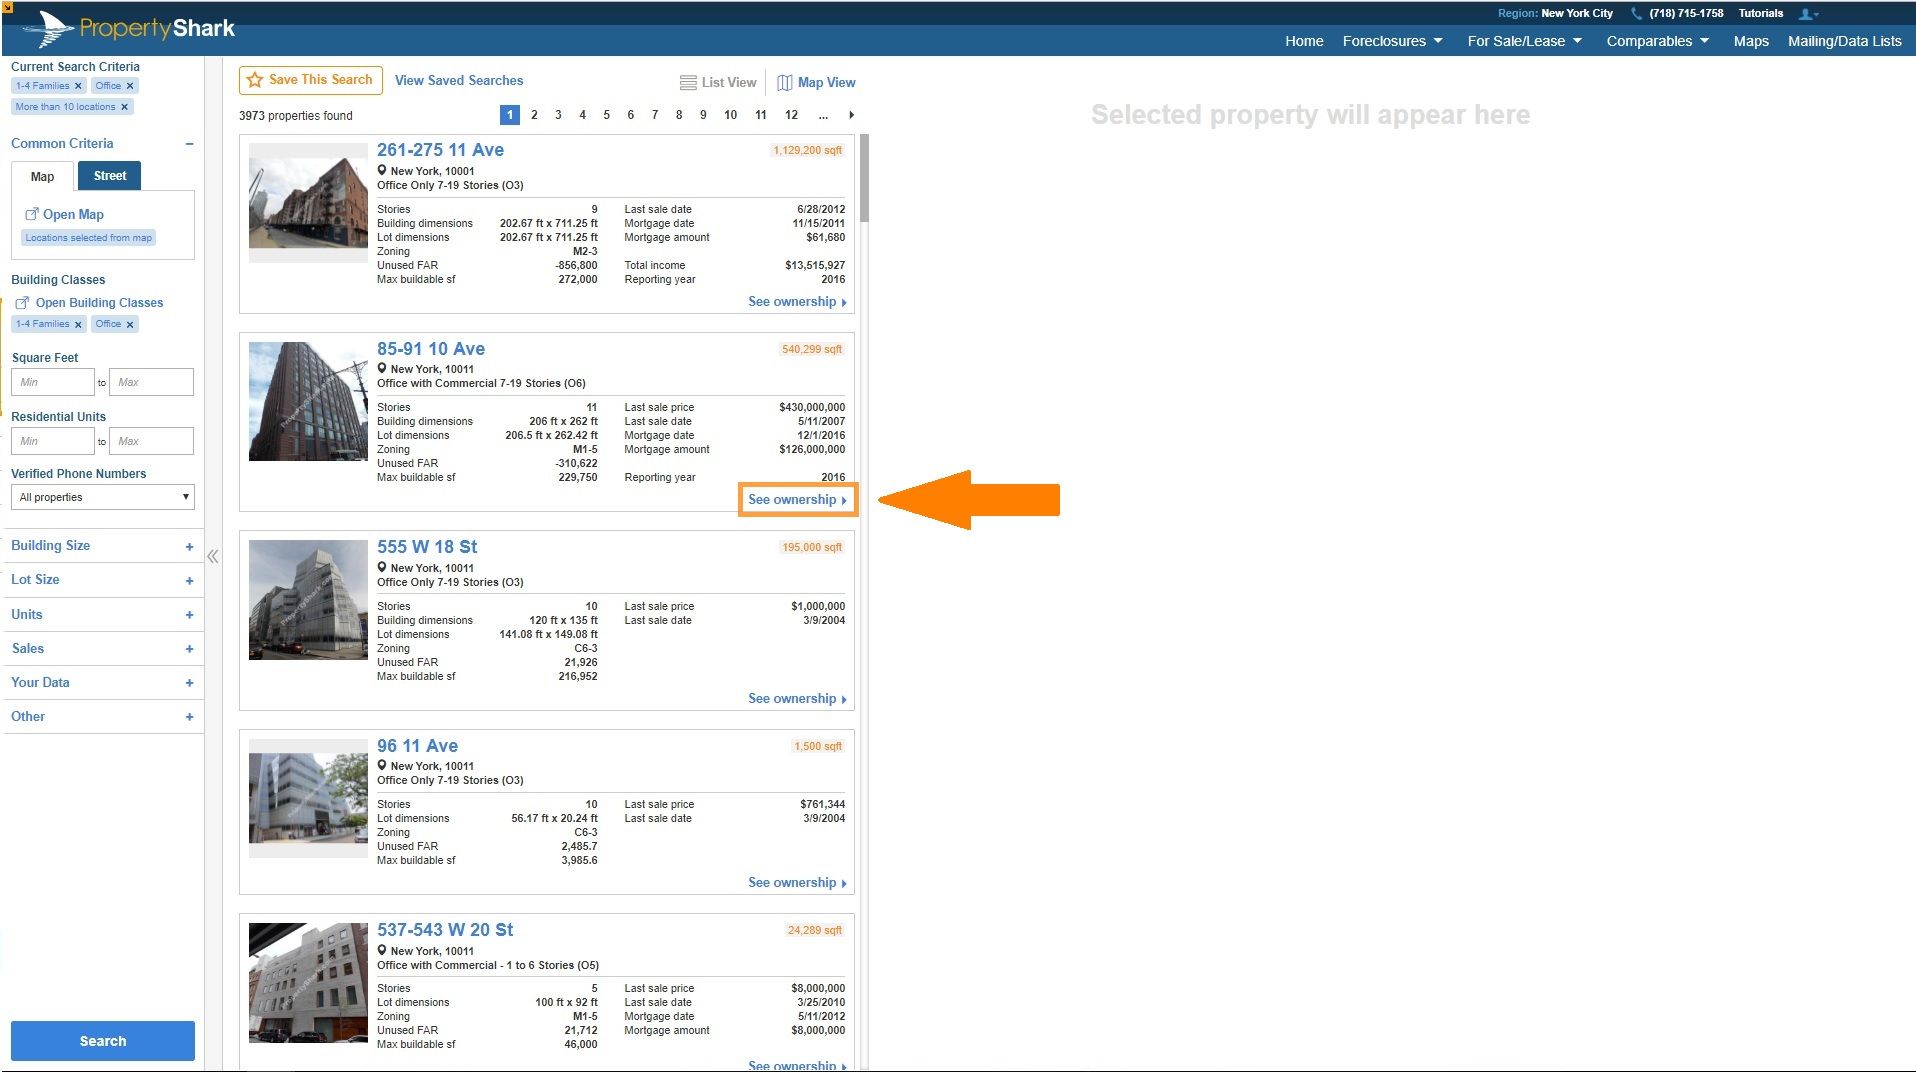Go to results page 2
The image size is (1916, 1072).
(534, 115)
